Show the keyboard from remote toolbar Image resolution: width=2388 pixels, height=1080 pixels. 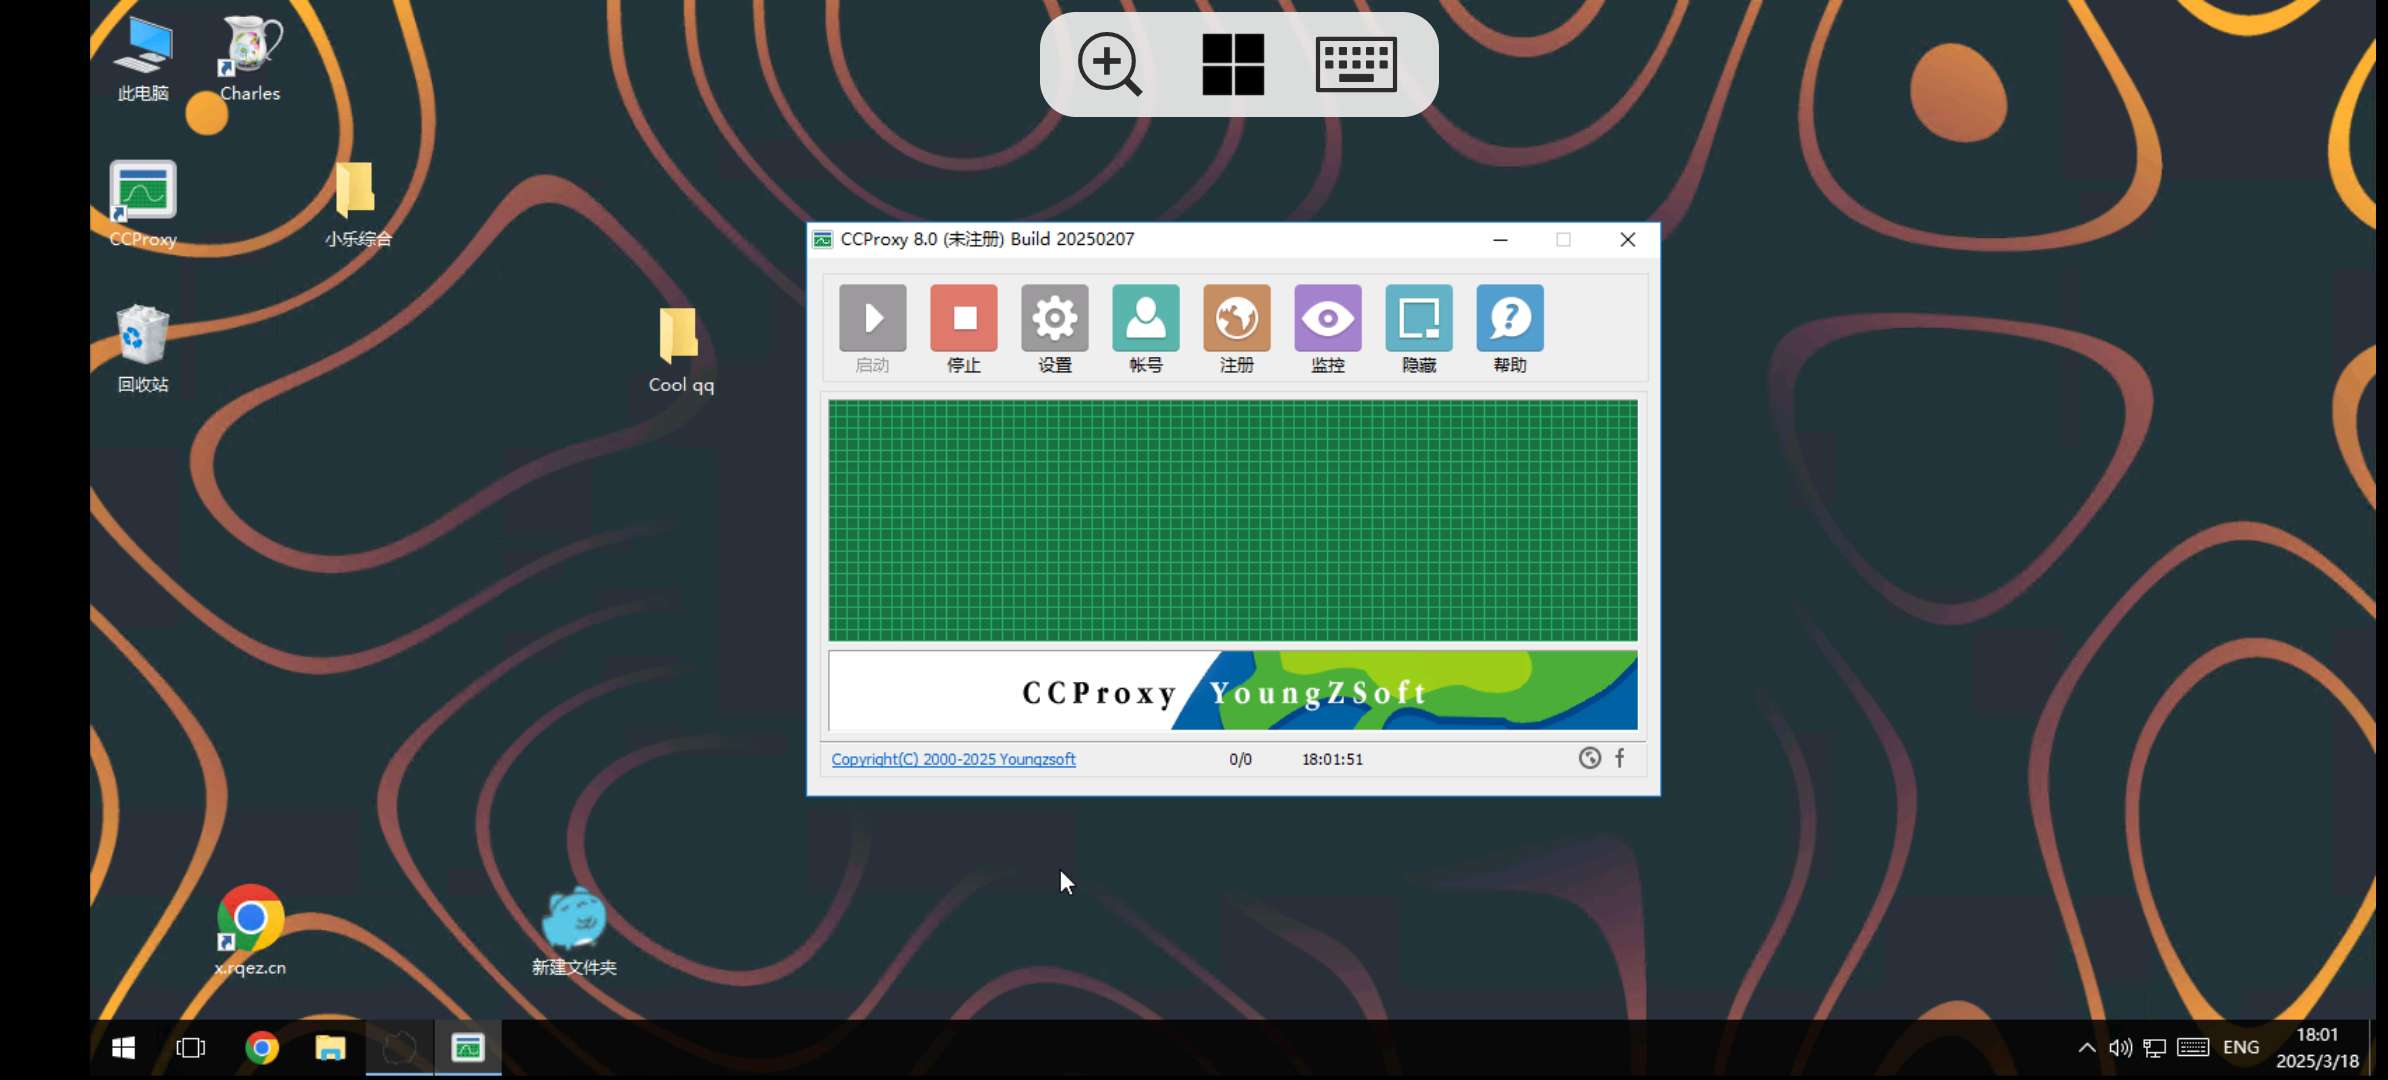[1356, 64]
